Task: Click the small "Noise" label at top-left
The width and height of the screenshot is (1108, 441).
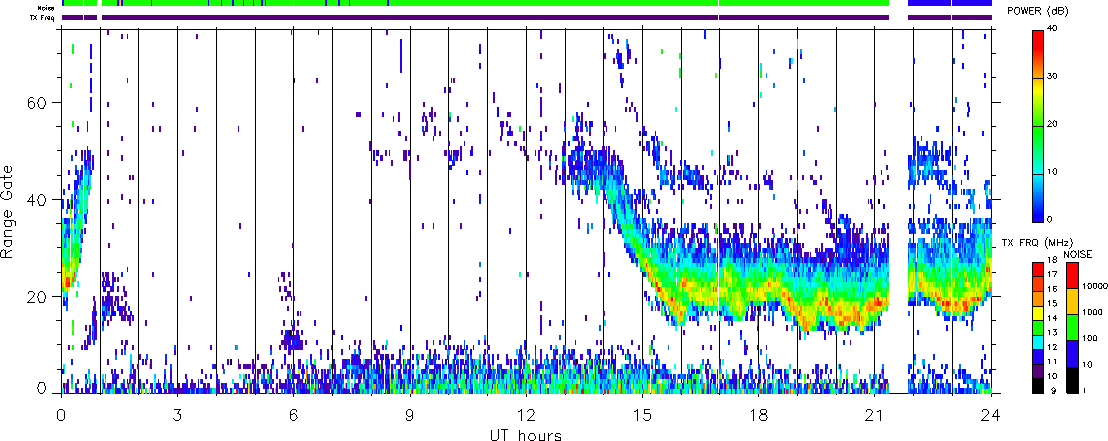Action: [x=47, y=6]
